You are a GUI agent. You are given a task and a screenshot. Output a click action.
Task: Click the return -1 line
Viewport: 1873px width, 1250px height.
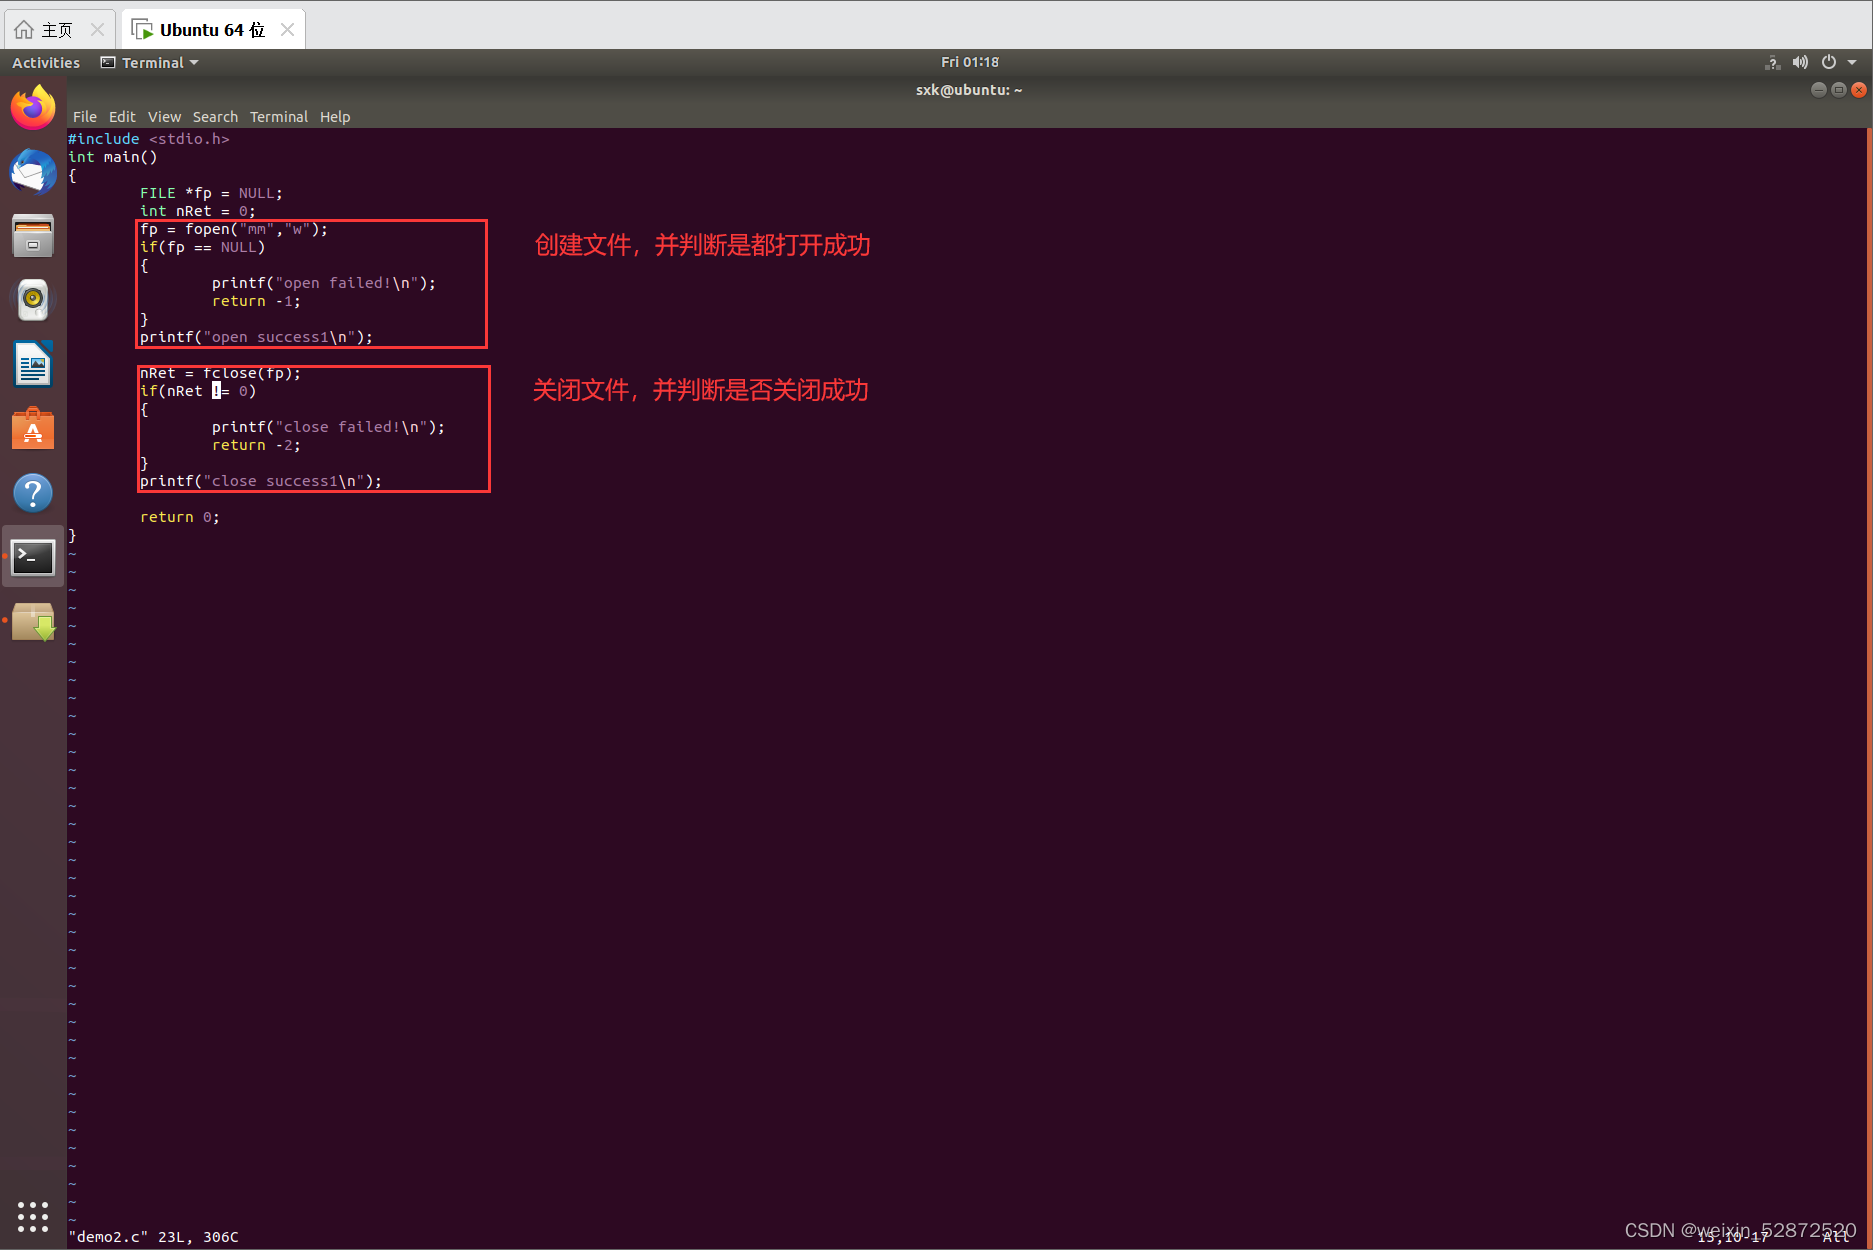[256, 301]
